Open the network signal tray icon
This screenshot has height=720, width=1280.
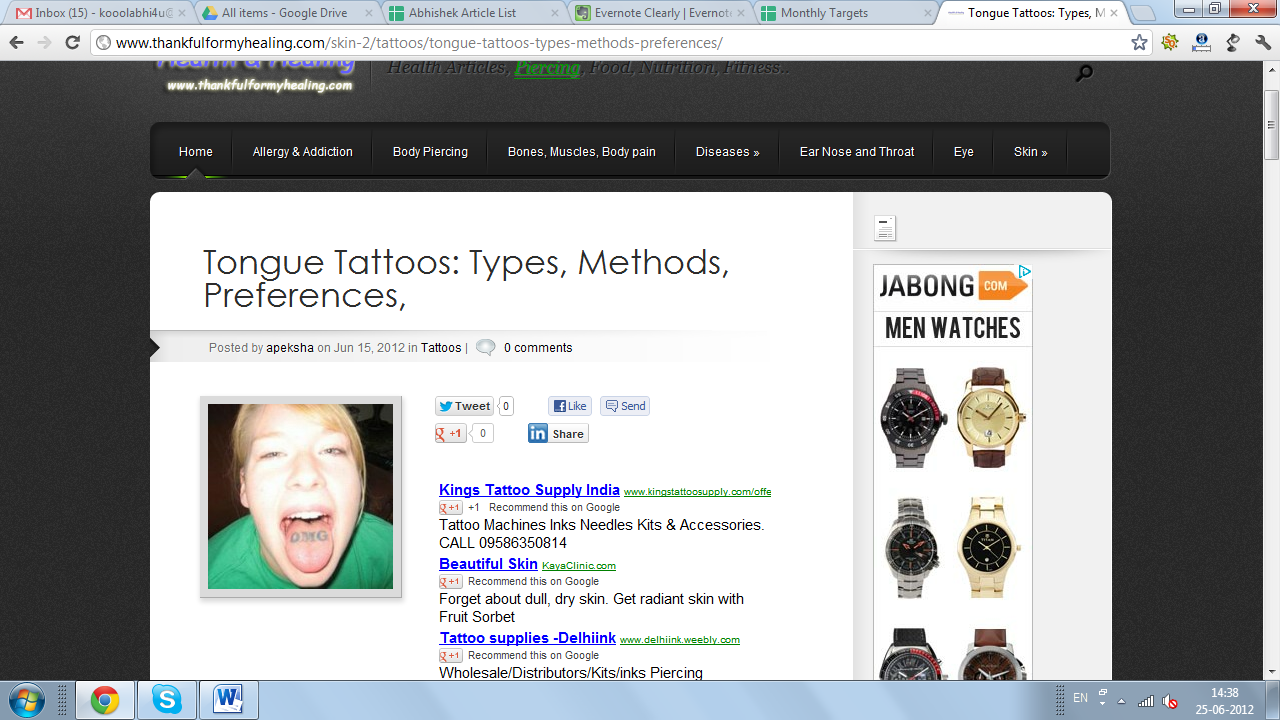1146,700
